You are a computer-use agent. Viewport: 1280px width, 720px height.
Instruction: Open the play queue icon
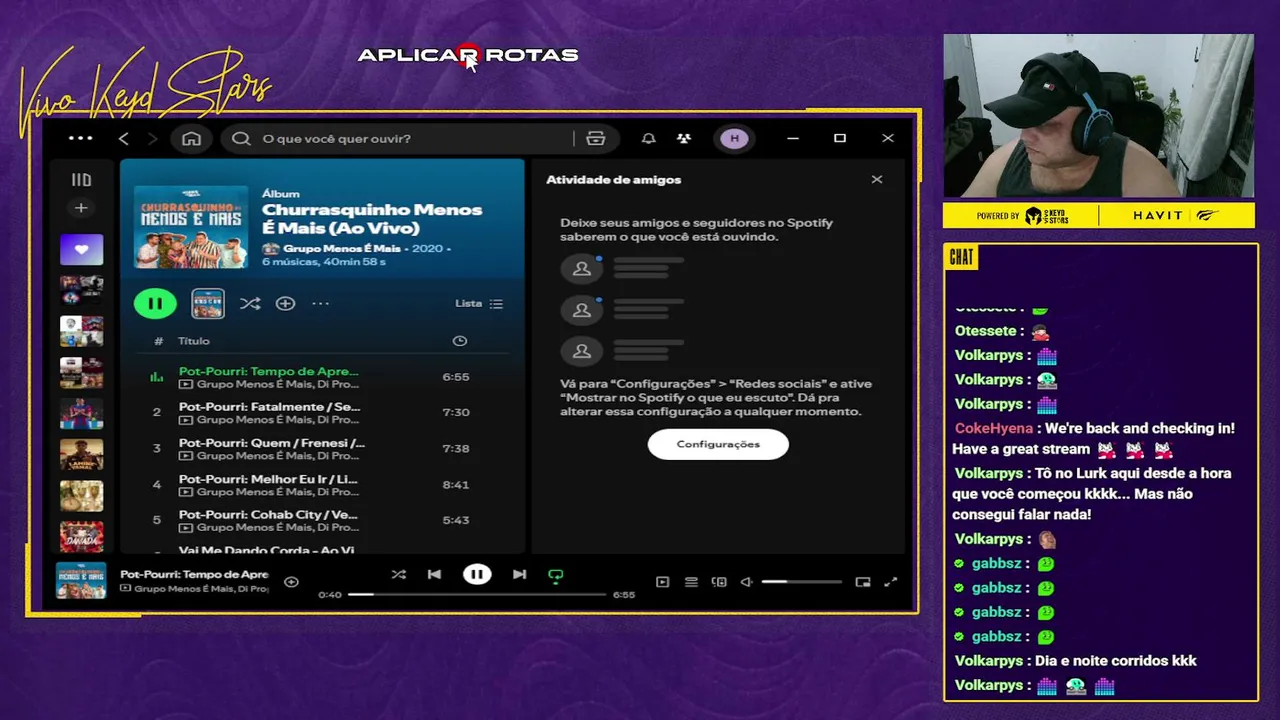click(691, 582)
